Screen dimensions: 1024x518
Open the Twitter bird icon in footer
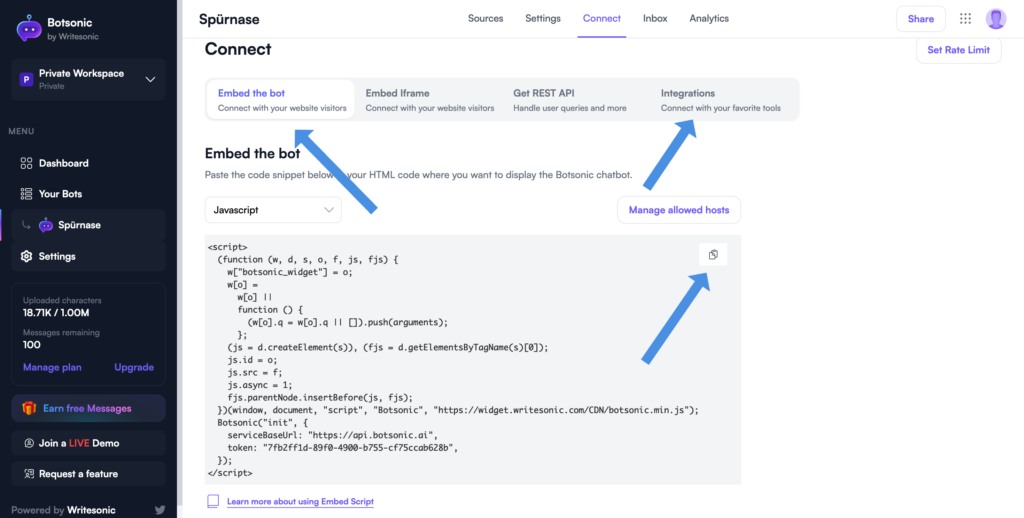point(160,510)
